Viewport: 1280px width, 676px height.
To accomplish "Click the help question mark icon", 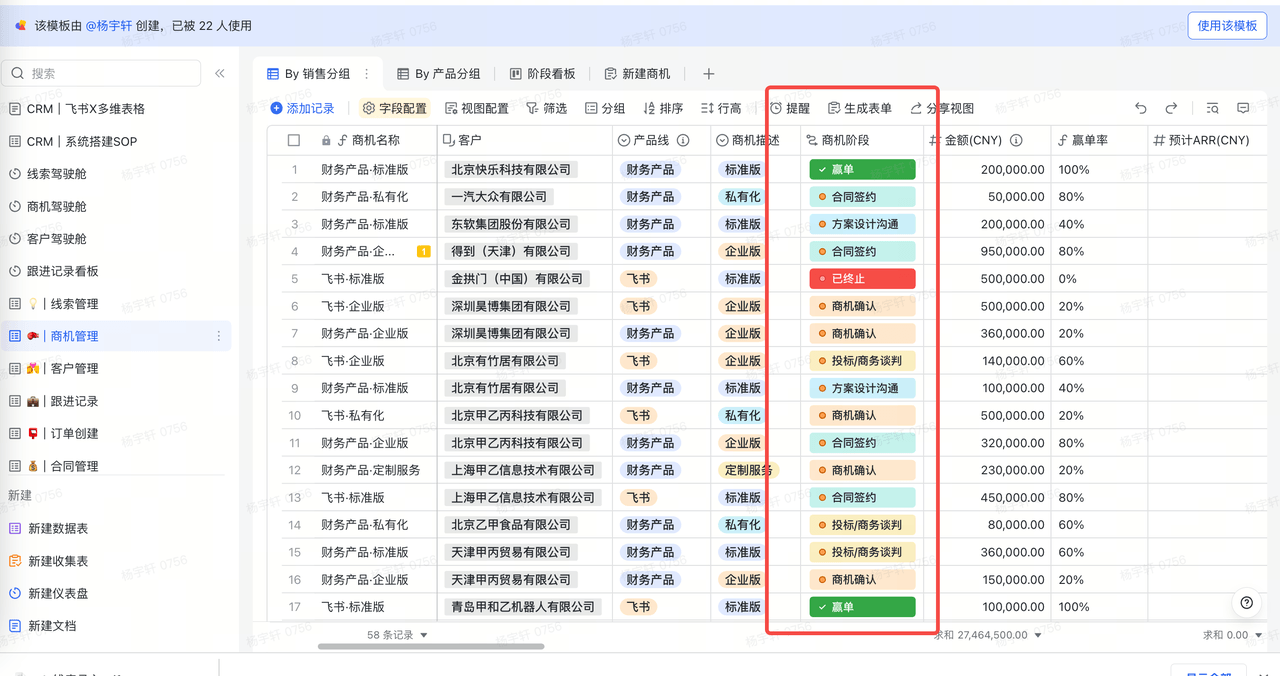I will [x=1246, y=602].
